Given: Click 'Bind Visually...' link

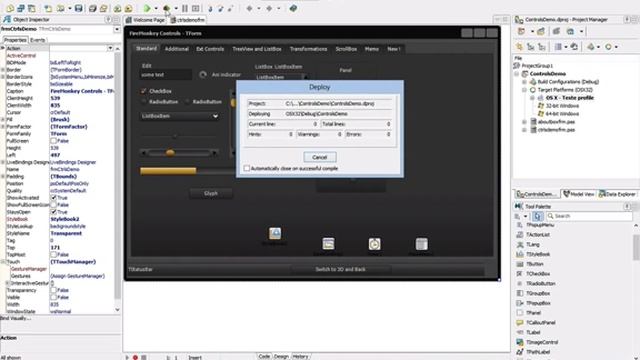Looking at the screenshot, I should click(16, 318).
